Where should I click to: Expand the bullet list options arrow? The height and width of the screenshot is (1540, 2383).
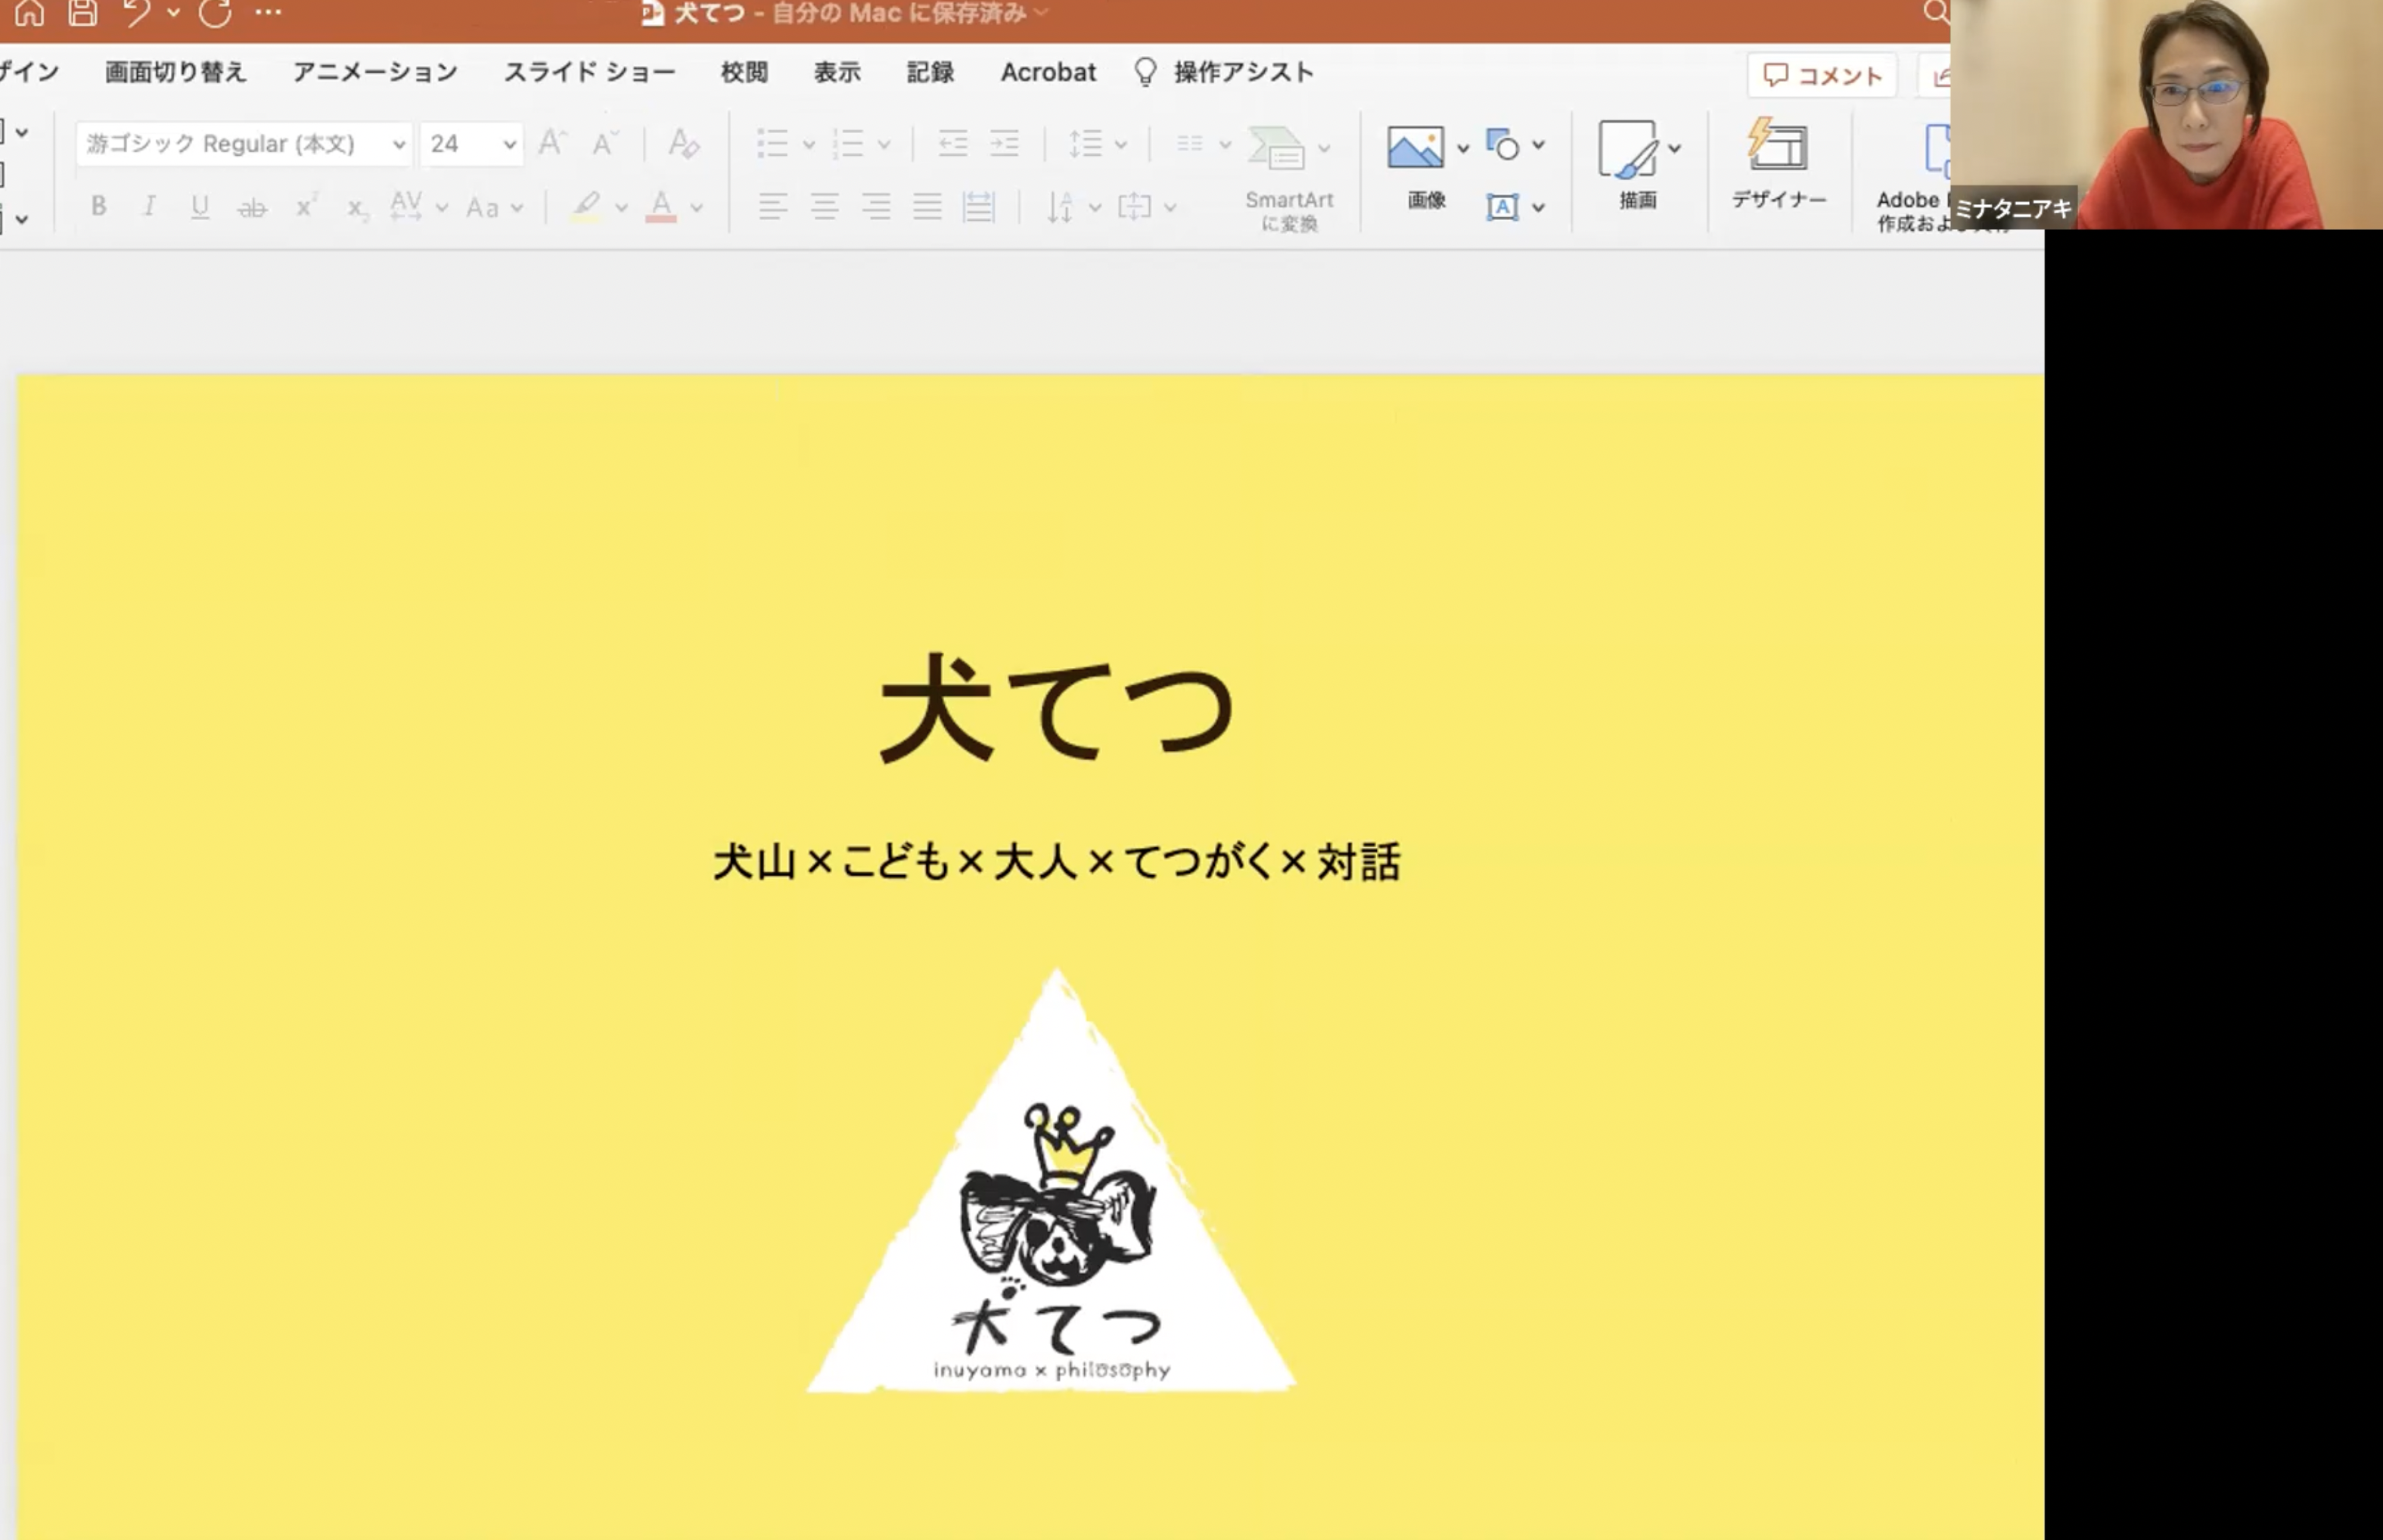coord(809,145)
